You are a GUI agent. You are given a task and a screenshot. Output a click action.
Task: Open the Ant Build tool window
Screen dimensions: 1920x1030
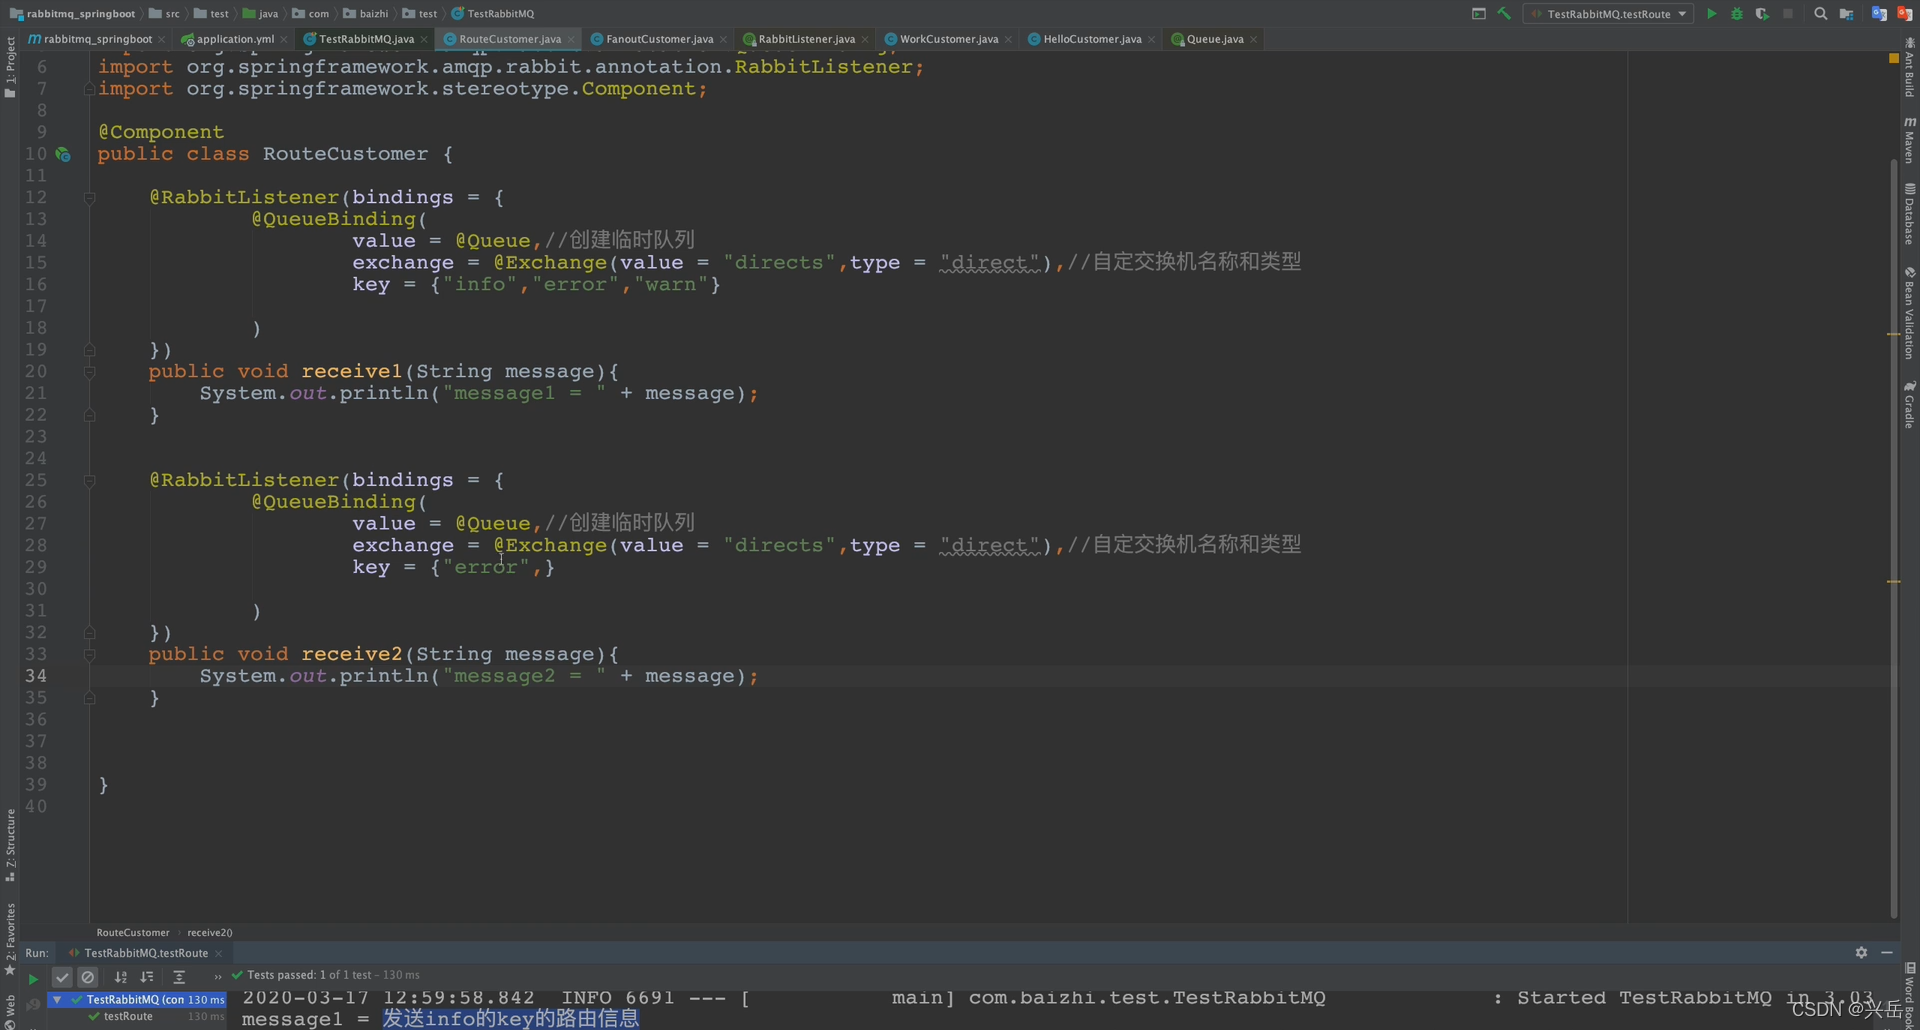1909,67
